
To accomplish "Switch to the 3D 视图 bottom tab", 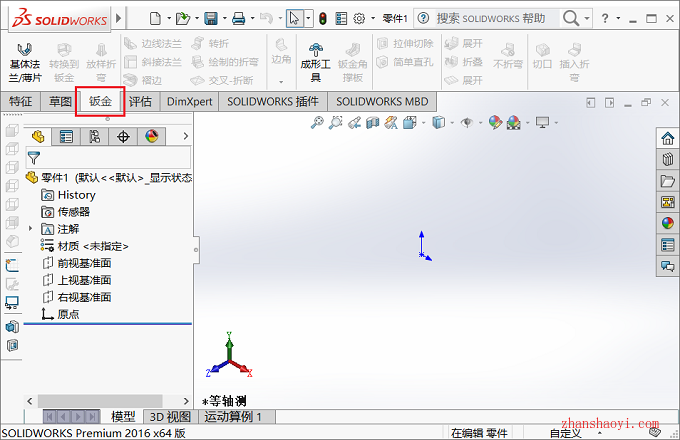I will coord(170,417).
